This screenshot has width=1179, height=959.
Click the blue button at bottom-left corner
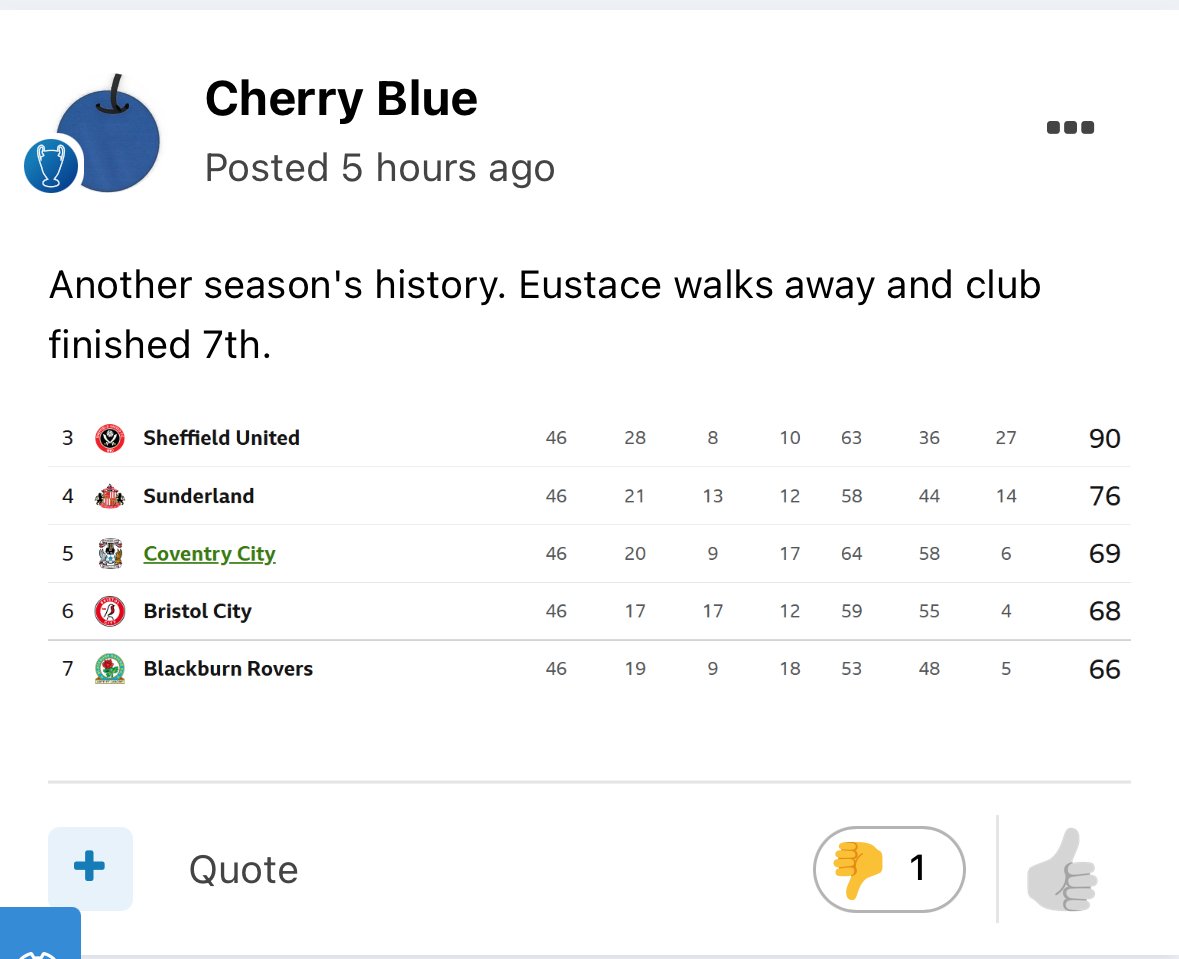tap(40, 935)
